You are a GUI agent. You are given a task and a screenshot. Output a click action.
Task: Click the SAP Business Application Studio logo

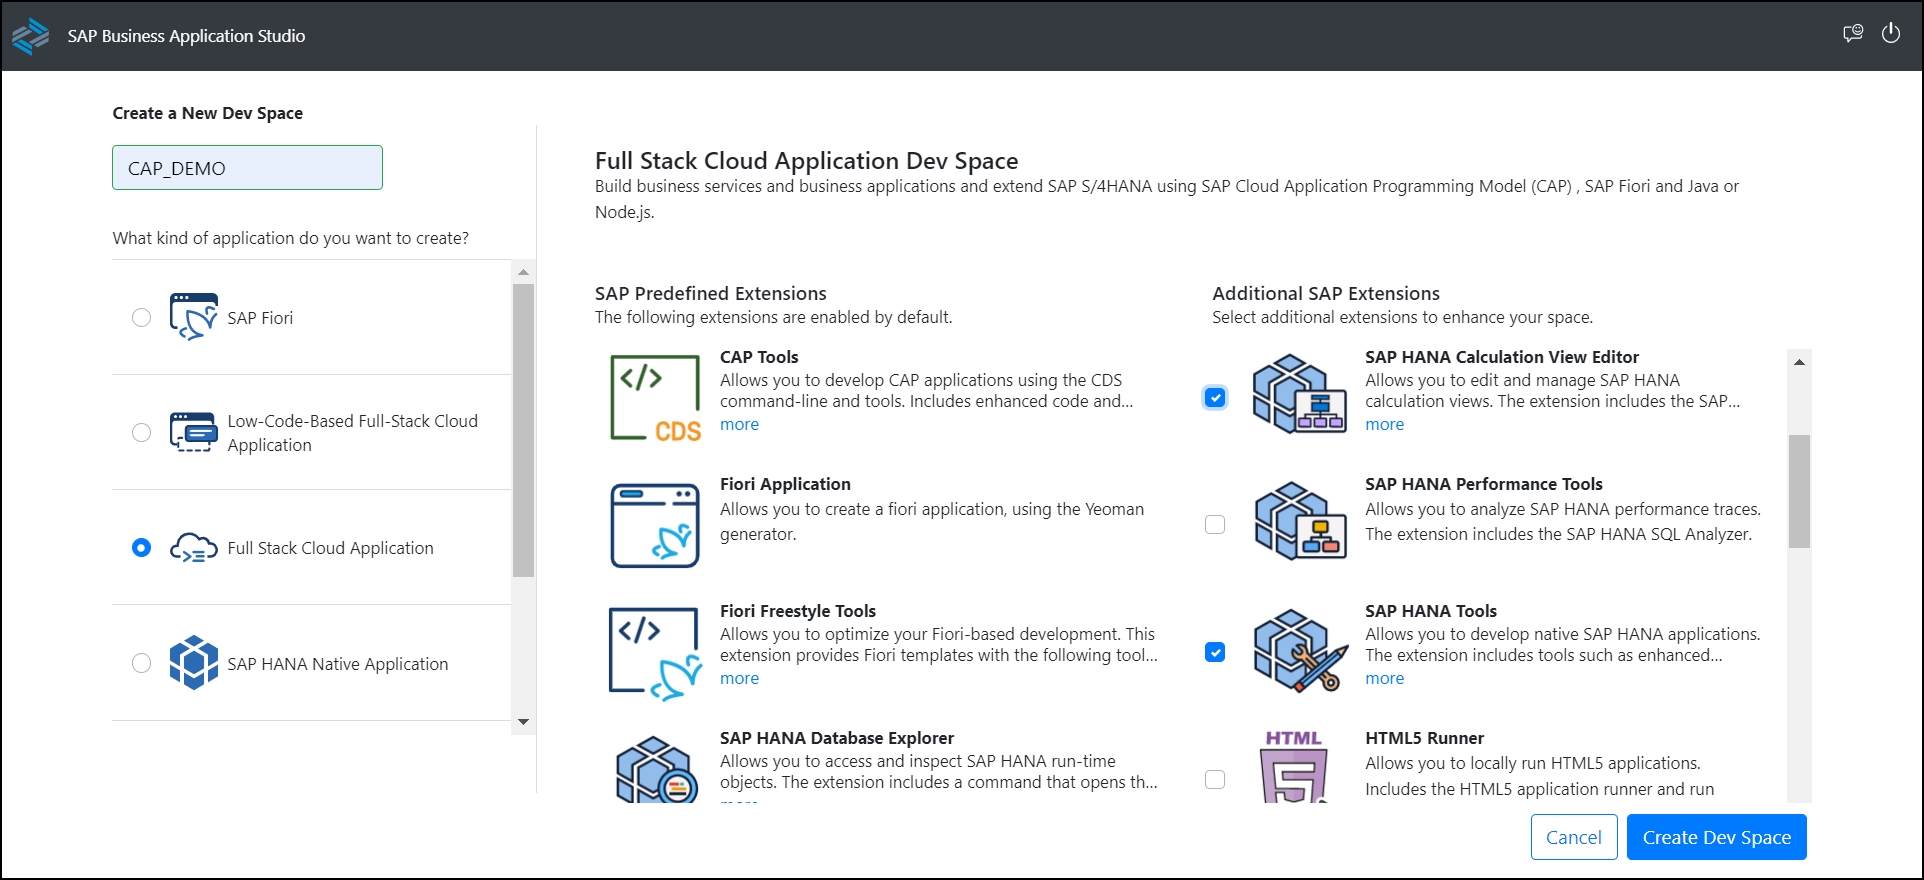[x=30, y=36]
